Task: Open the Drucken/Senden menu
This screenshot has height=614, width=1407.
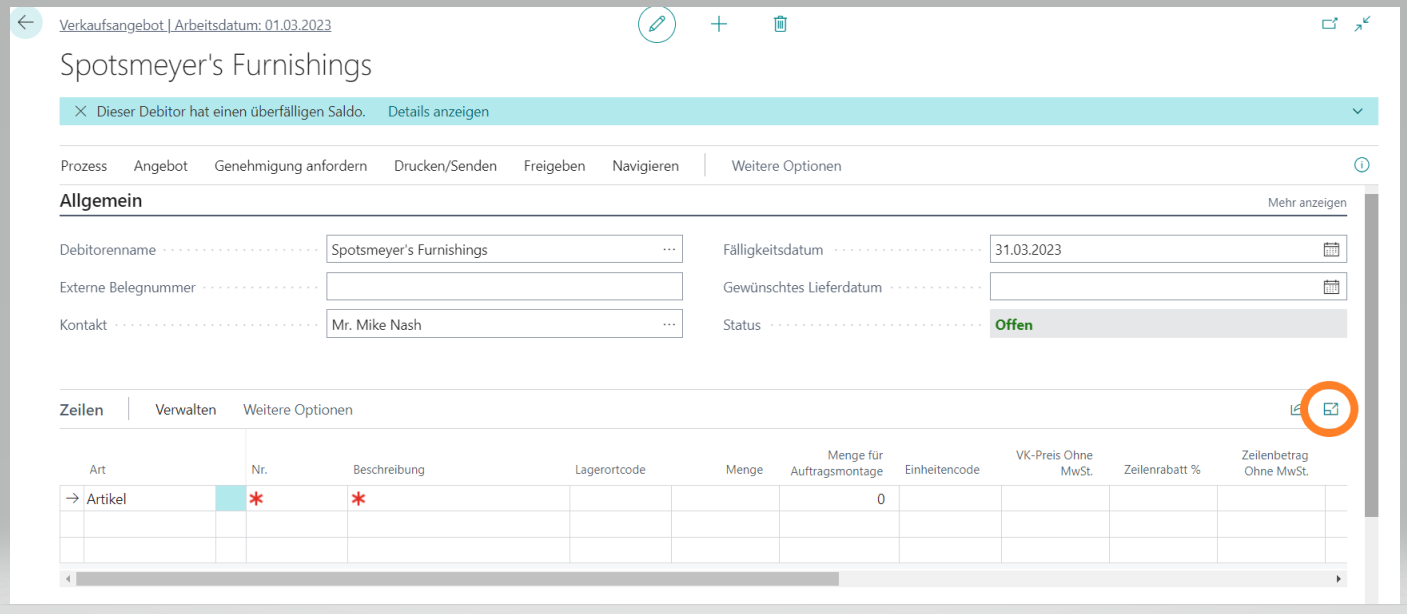Action: pyautogui.click(x=445, y=166)
